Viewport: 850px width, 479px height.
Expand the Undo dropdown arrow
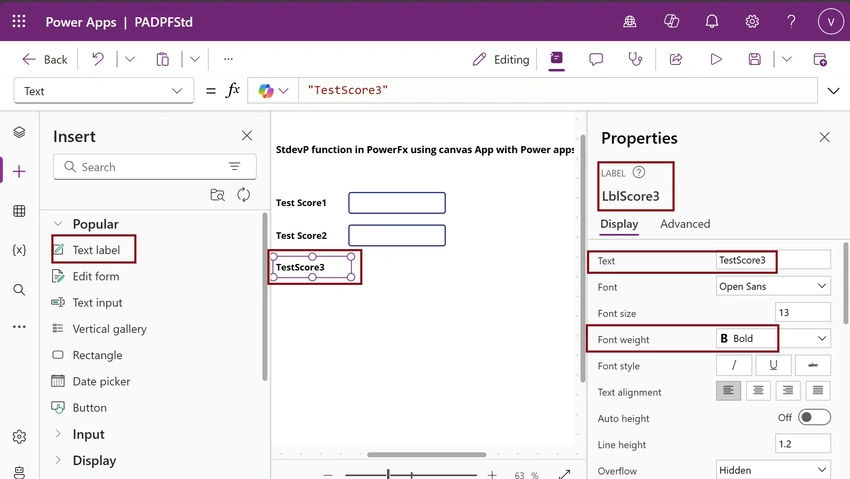(x=130, y=59)
